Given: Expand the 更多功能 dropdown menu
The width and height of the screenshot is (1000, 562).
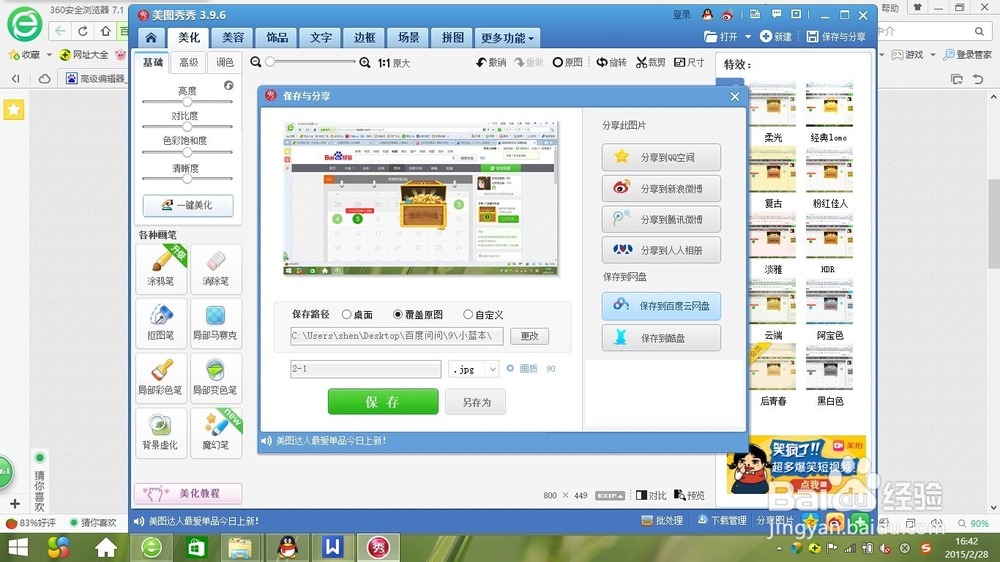Looking at the screenshot, I should tap(507, 38).
